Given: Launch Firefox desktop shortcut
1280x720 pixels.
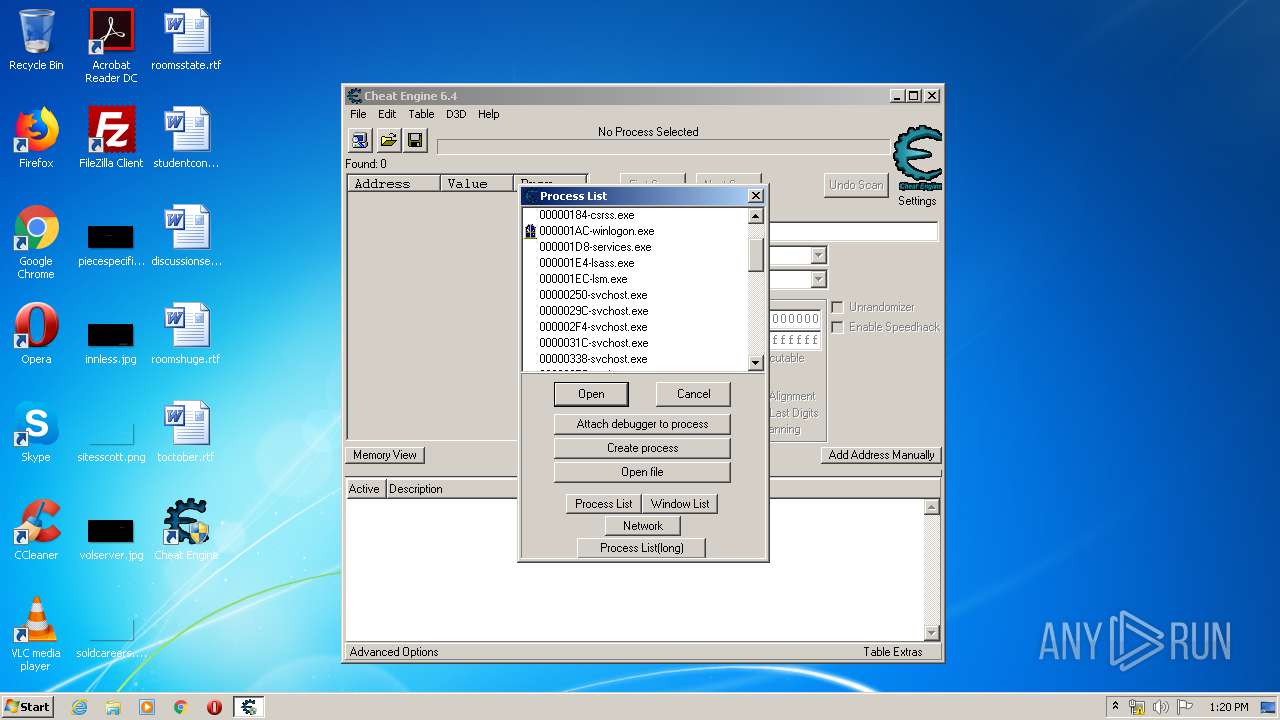Looking at the screenshot, I should pyautogui.click(x=36, y=138).
